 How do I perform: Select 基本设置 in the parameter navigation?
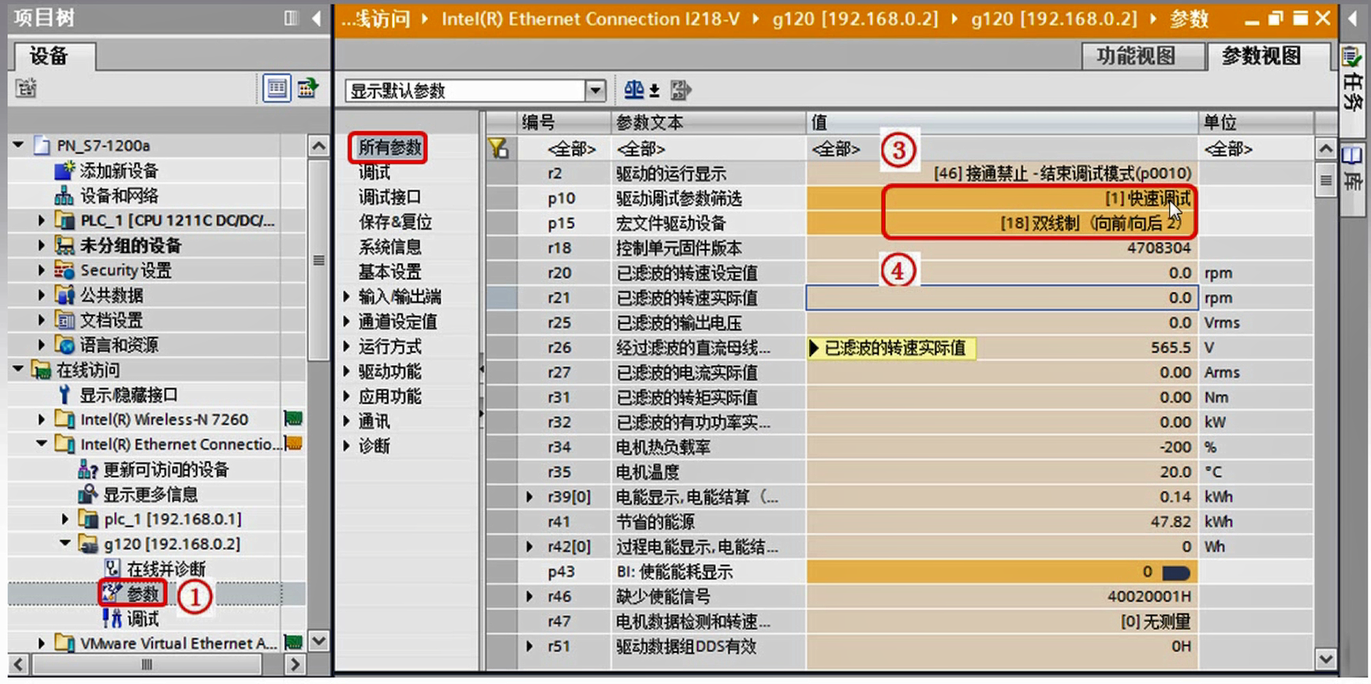coord(390,272)
